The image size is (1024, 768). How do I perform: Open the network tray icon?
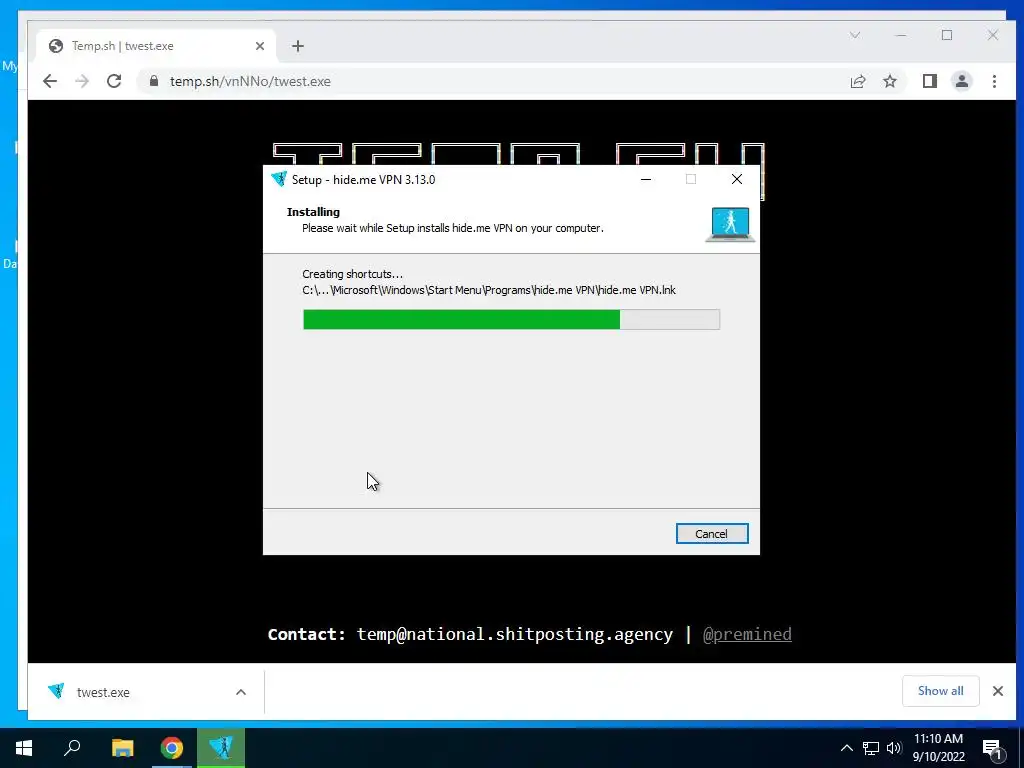[871, 748]
